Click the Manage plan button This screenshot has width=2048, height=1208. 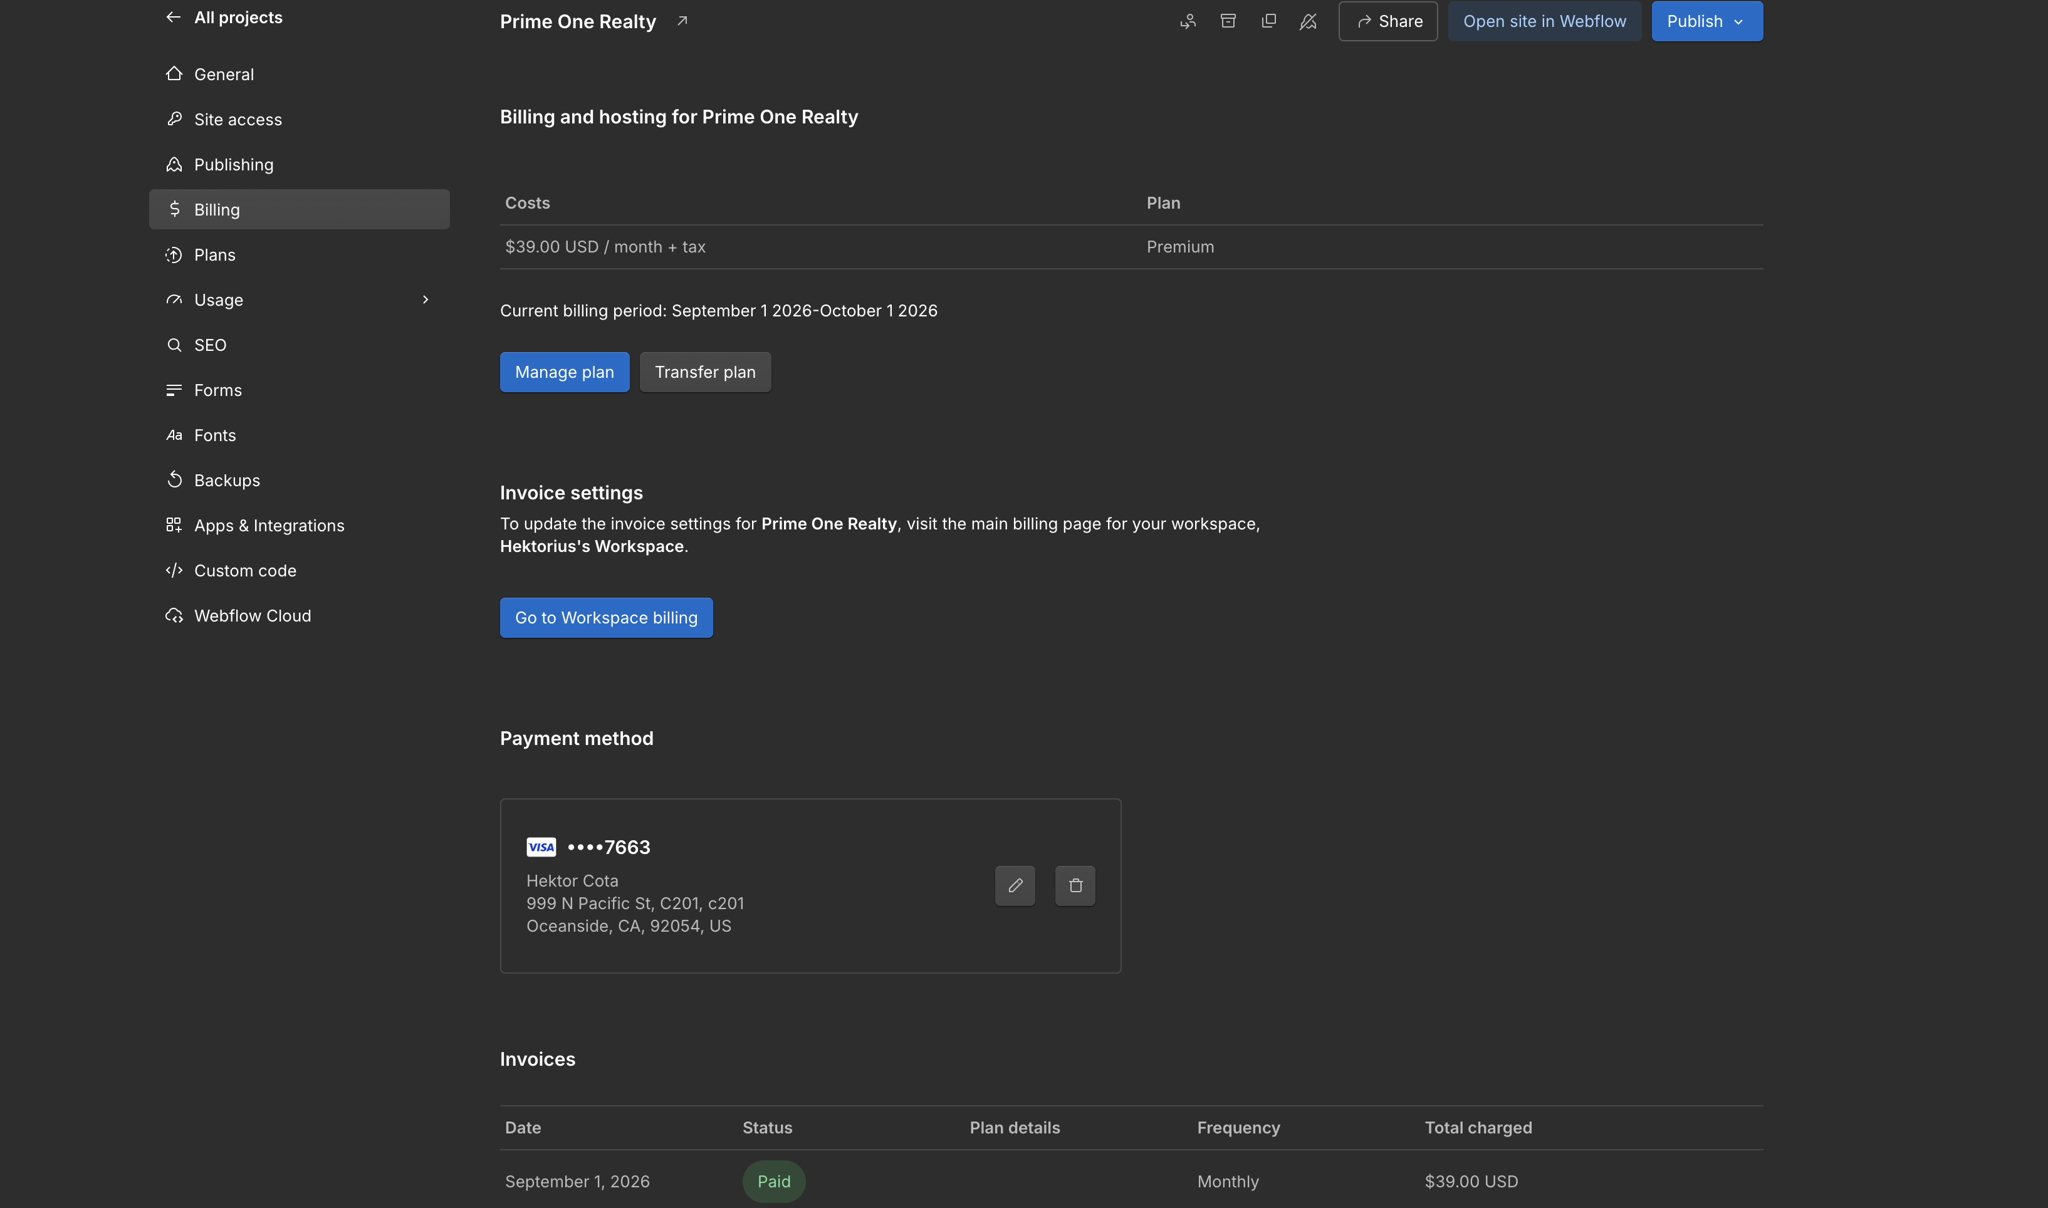tap(564, 372)
